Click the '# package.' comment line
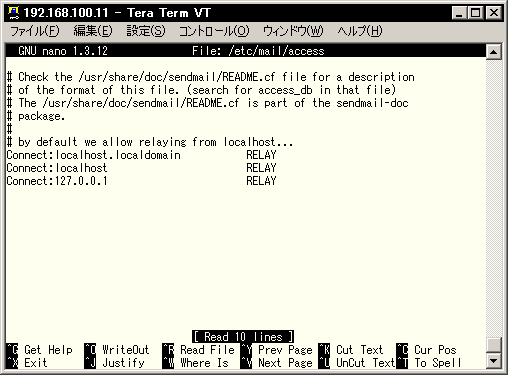 (36, 116)
